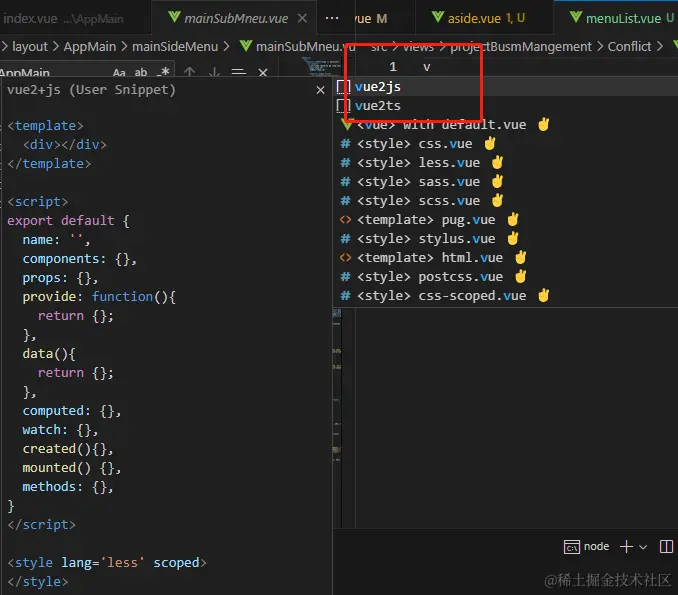
Task: Click the AppMain breadcrumb
Action: click(x=90, y=46)
